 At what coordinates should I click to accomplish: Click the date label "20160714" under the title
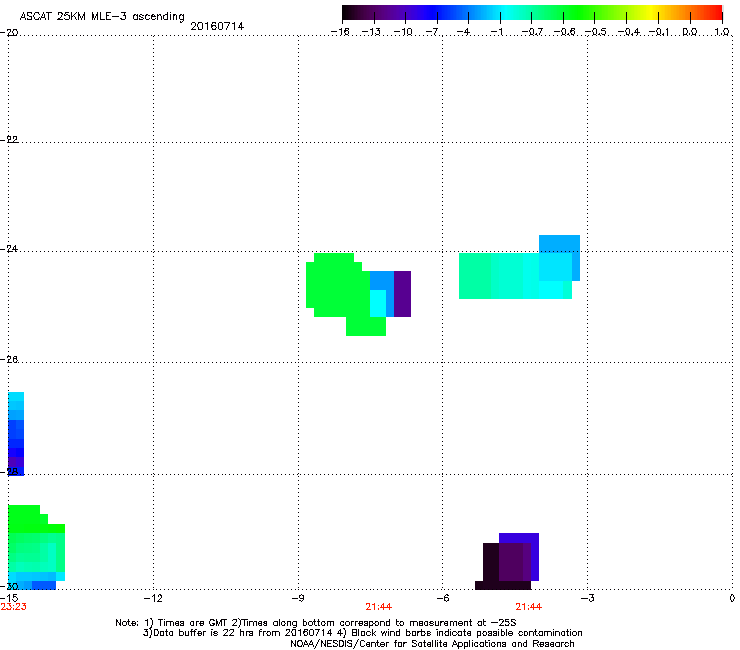click(217, 26)
